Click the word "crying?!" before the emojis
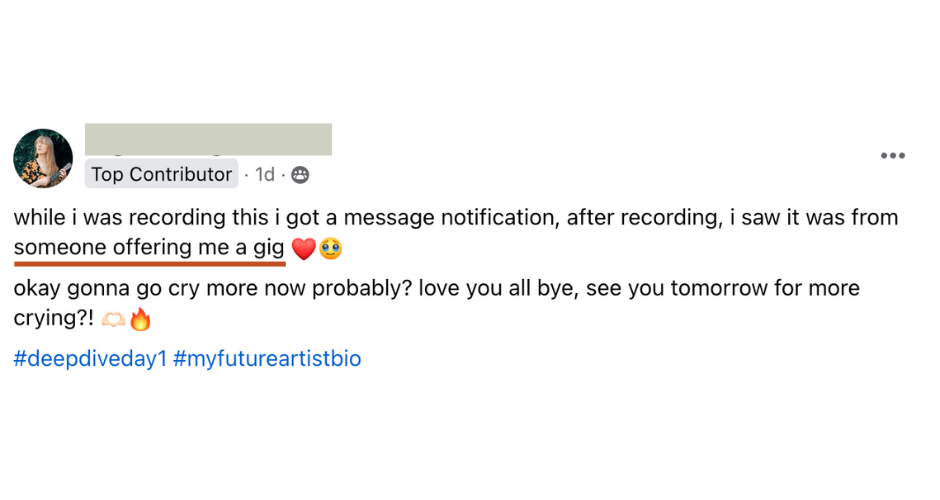 click(52, 319)
